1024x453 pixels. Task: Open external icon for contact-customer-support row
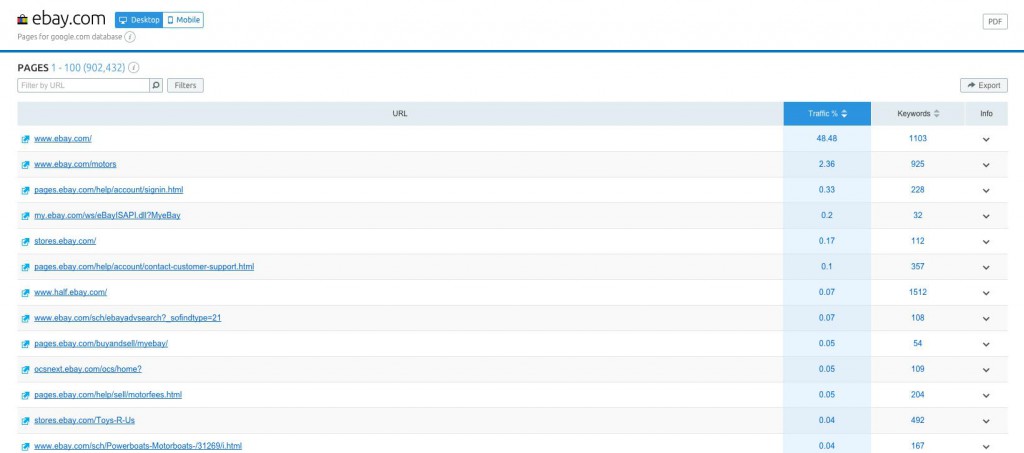click(x=25, y=267)
